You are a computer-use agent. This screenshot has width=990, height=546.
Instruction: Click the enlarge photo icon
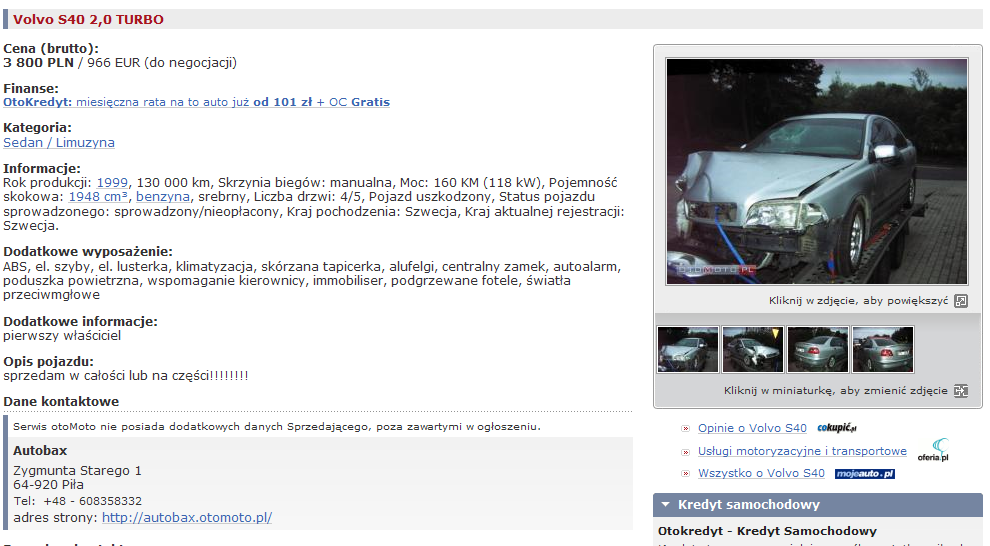click(x=960, y=301)
